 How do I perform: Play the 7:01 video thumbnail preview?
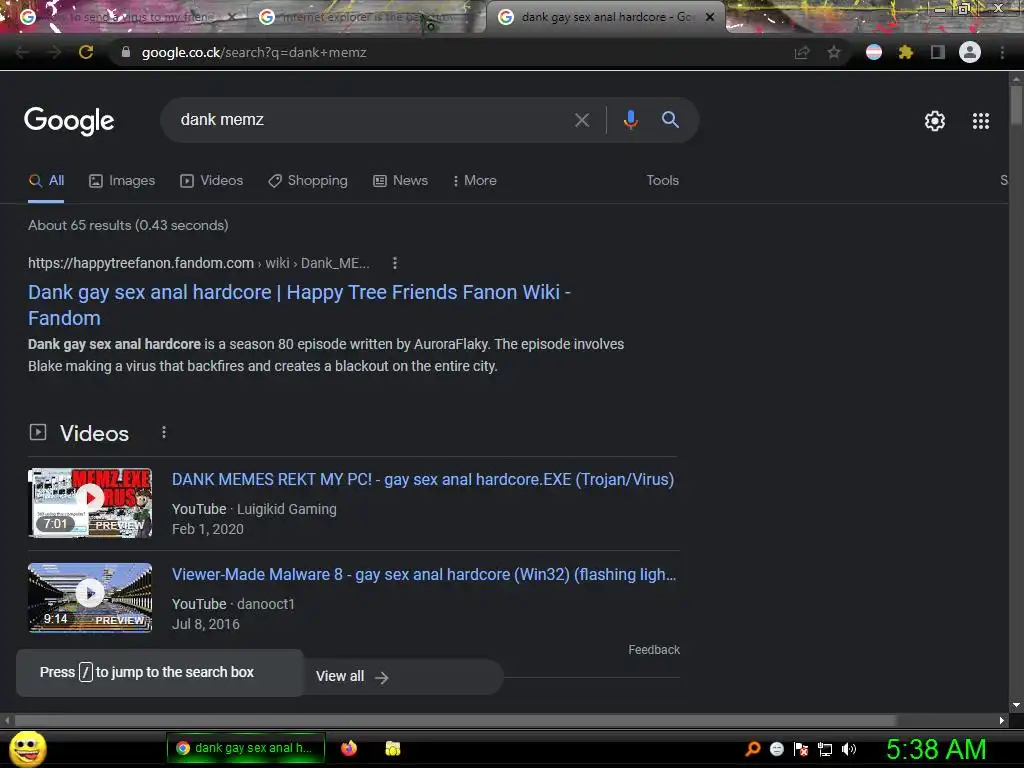tap(90, 503)
